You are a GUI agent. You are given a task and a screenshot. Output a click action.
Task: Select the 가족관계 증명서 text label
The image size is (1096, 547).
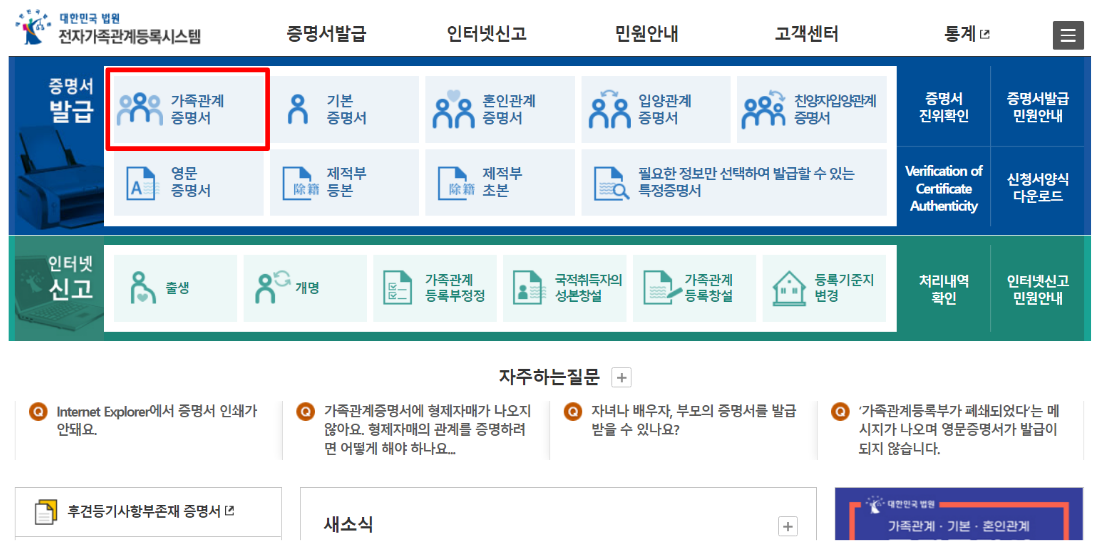[198, 110]
